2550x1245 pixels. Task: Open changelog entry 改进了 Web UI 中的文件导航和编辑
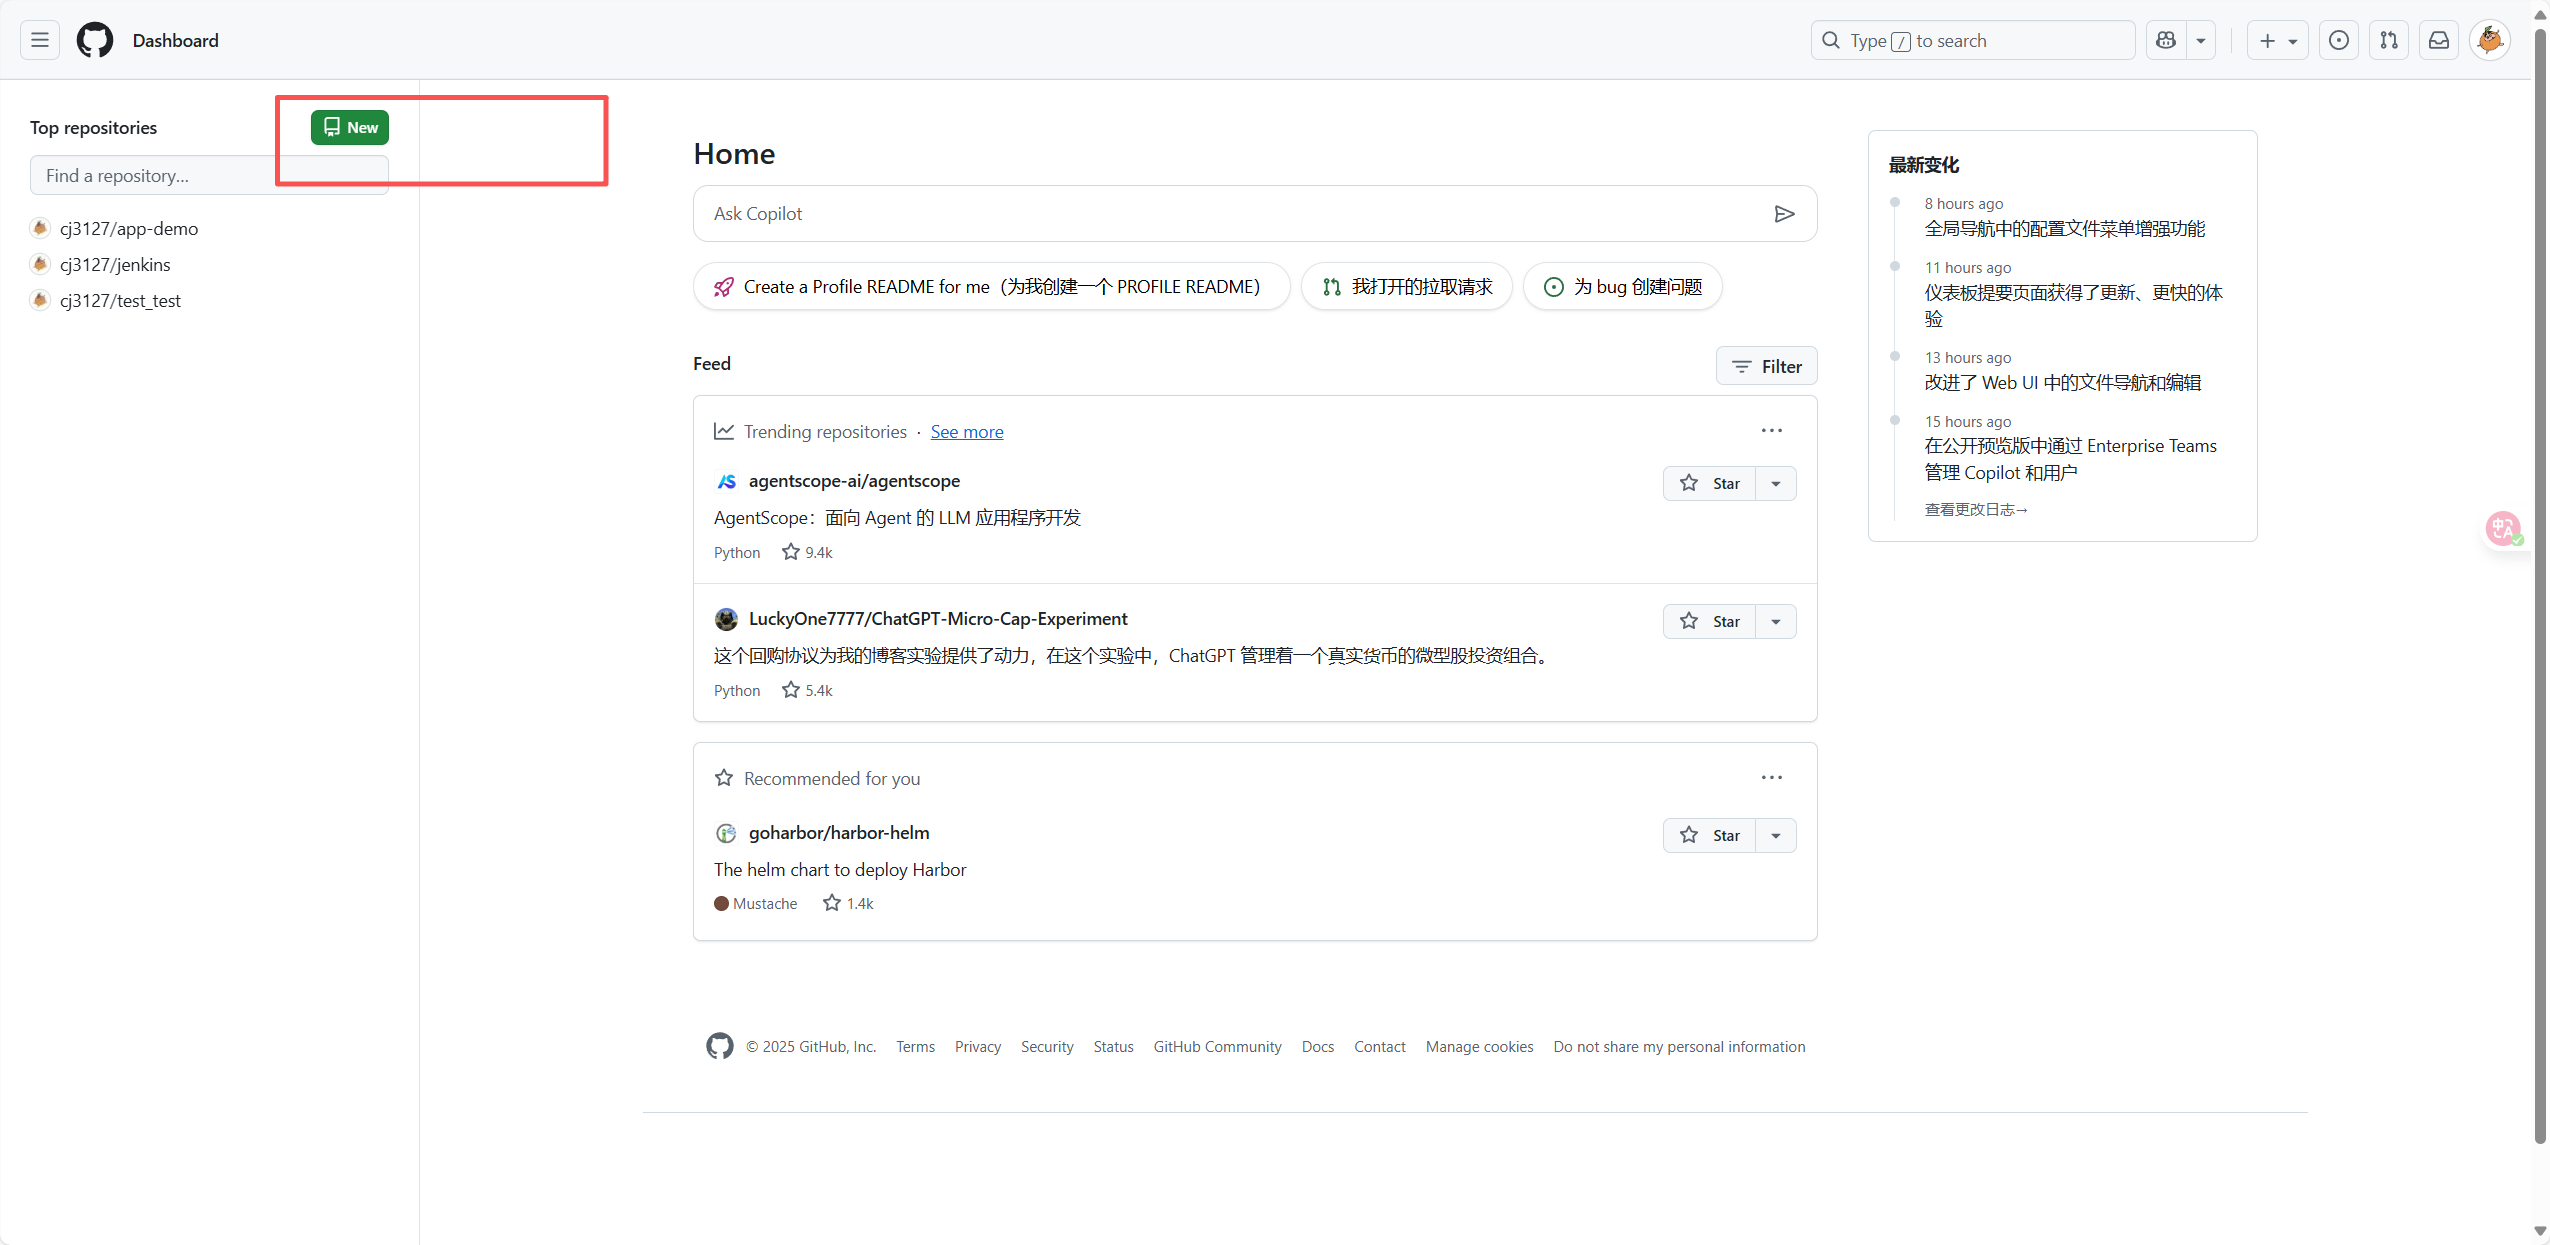pyautogui.click(x=2062, y=383)
